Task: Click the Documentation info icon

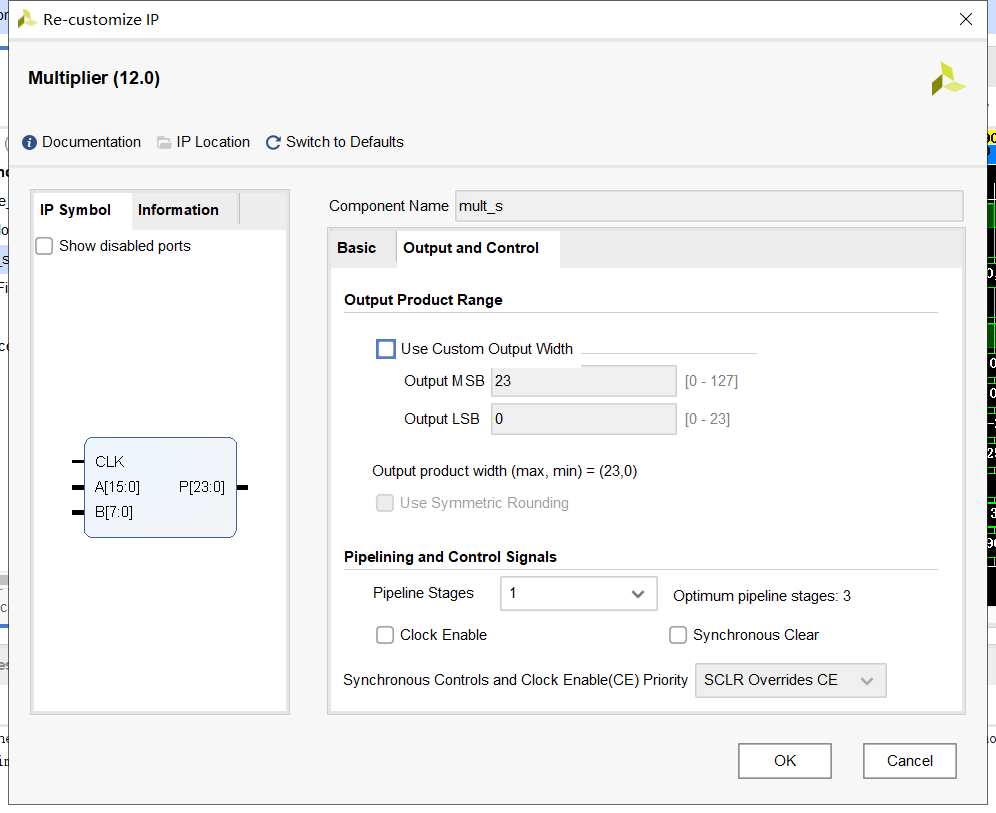Action: 29,142
